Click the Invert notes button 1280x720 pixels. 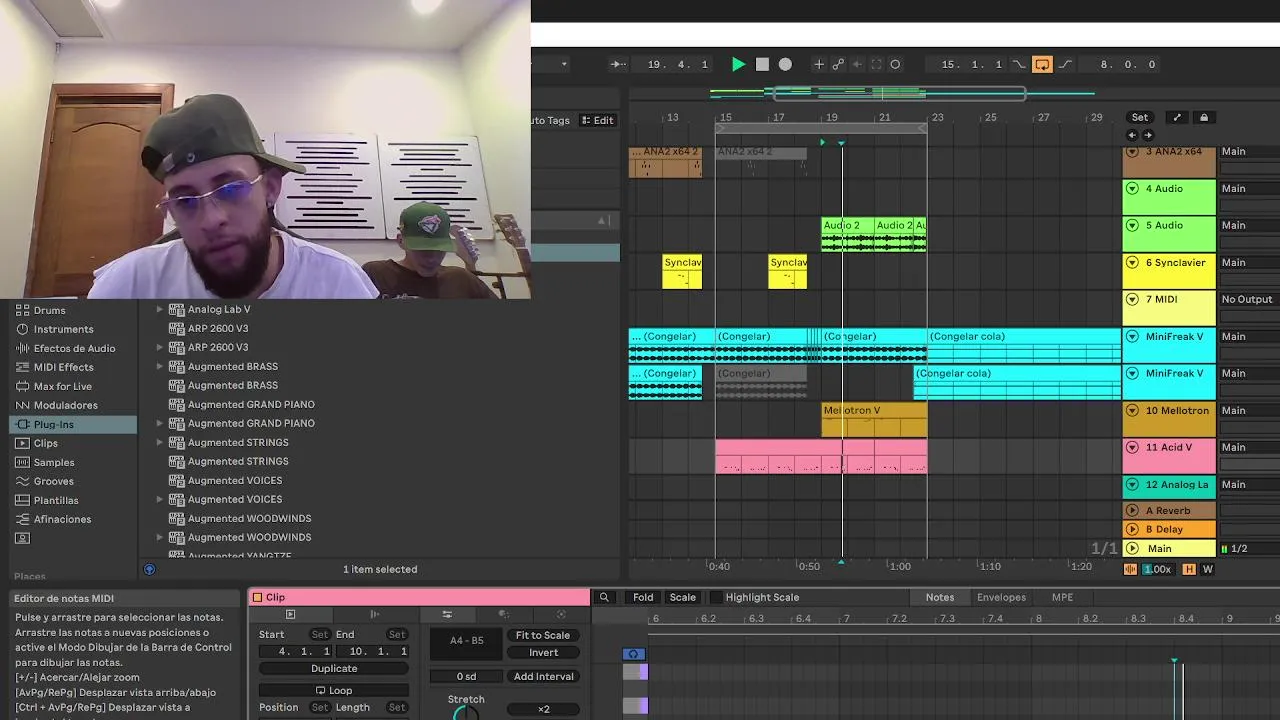click(x=543, y=652)
